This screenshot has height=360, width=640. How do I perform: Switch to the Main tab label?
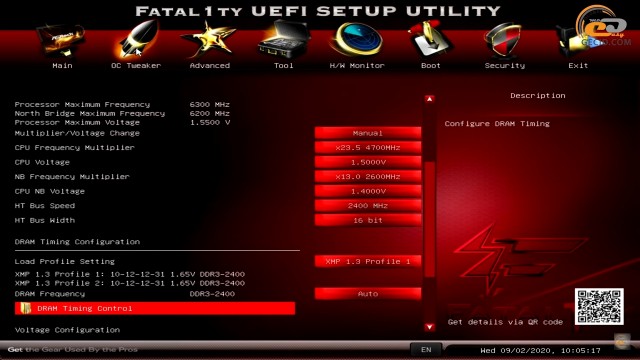click(62, 65)
